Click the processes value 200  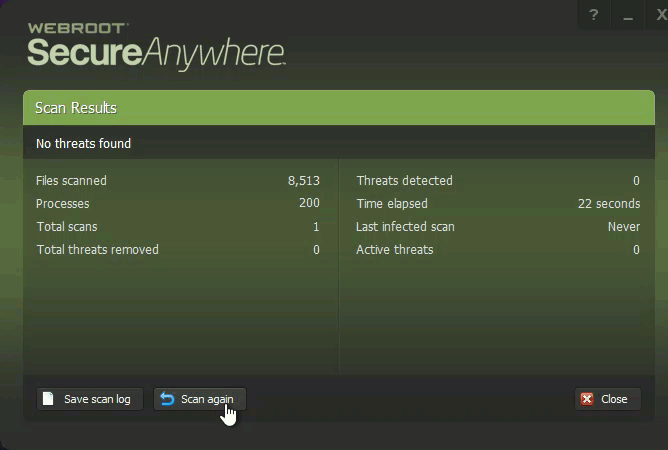[309, 203]
